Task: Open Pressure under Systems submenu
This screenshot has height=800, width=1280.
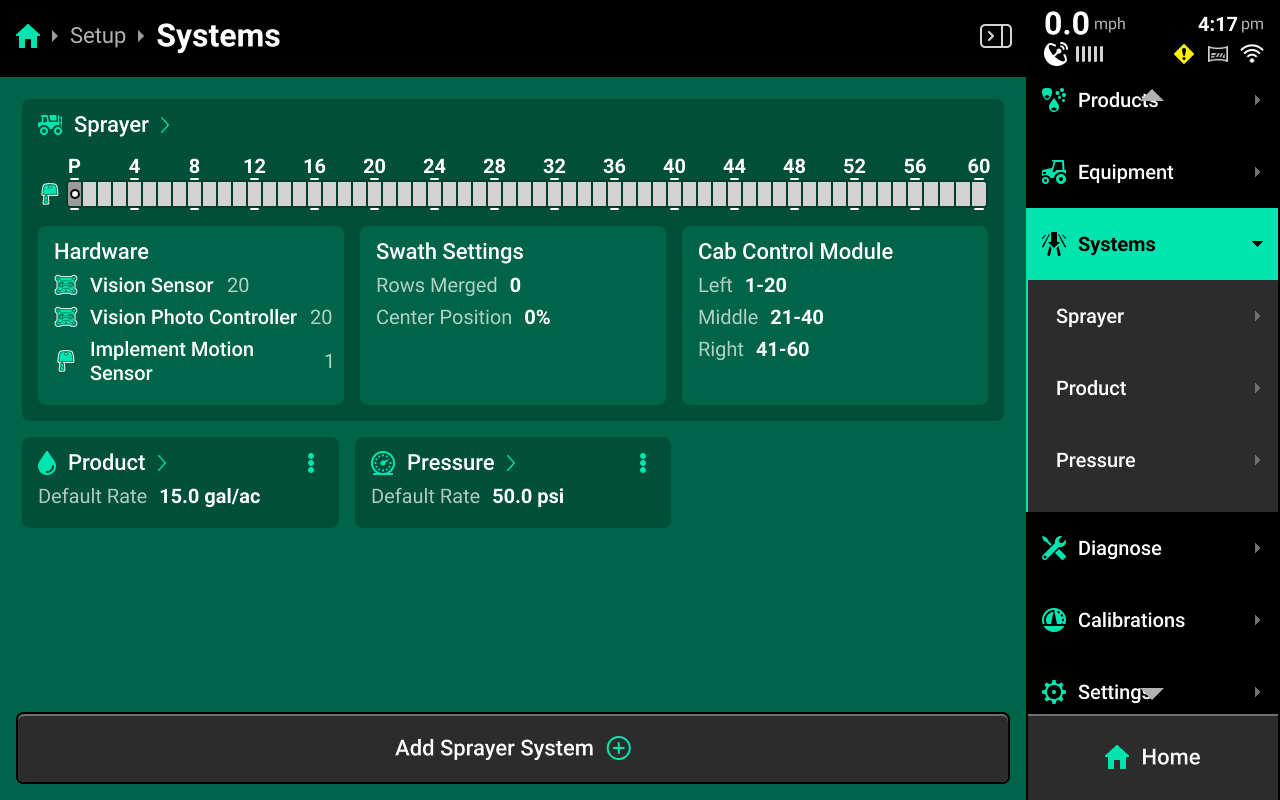Action: [x=1153, y=460]
